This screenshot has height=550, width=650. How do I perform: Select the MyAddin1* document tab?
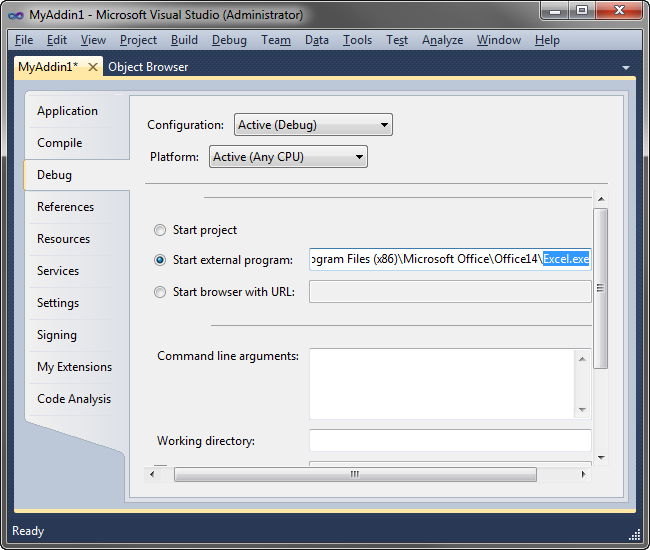[48, 67]
